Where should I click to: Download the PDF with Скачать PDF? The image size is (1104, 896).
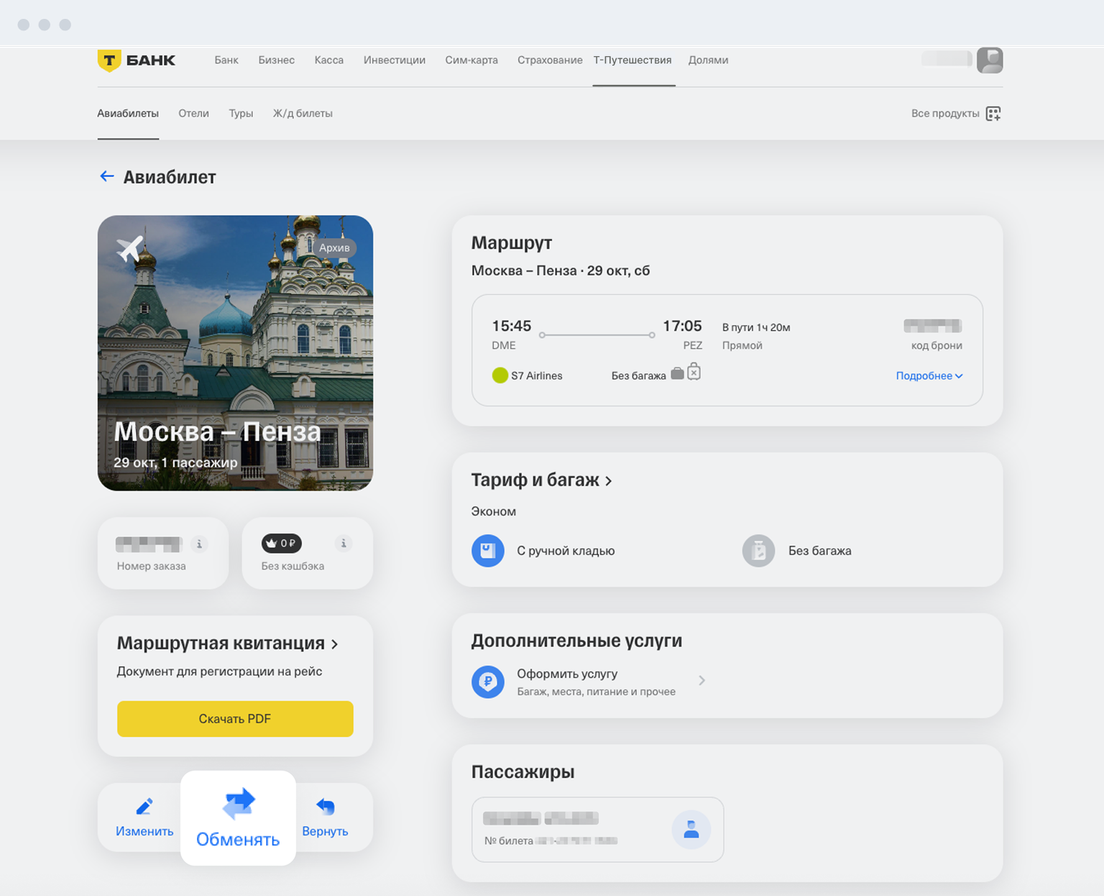pos(235,719)
